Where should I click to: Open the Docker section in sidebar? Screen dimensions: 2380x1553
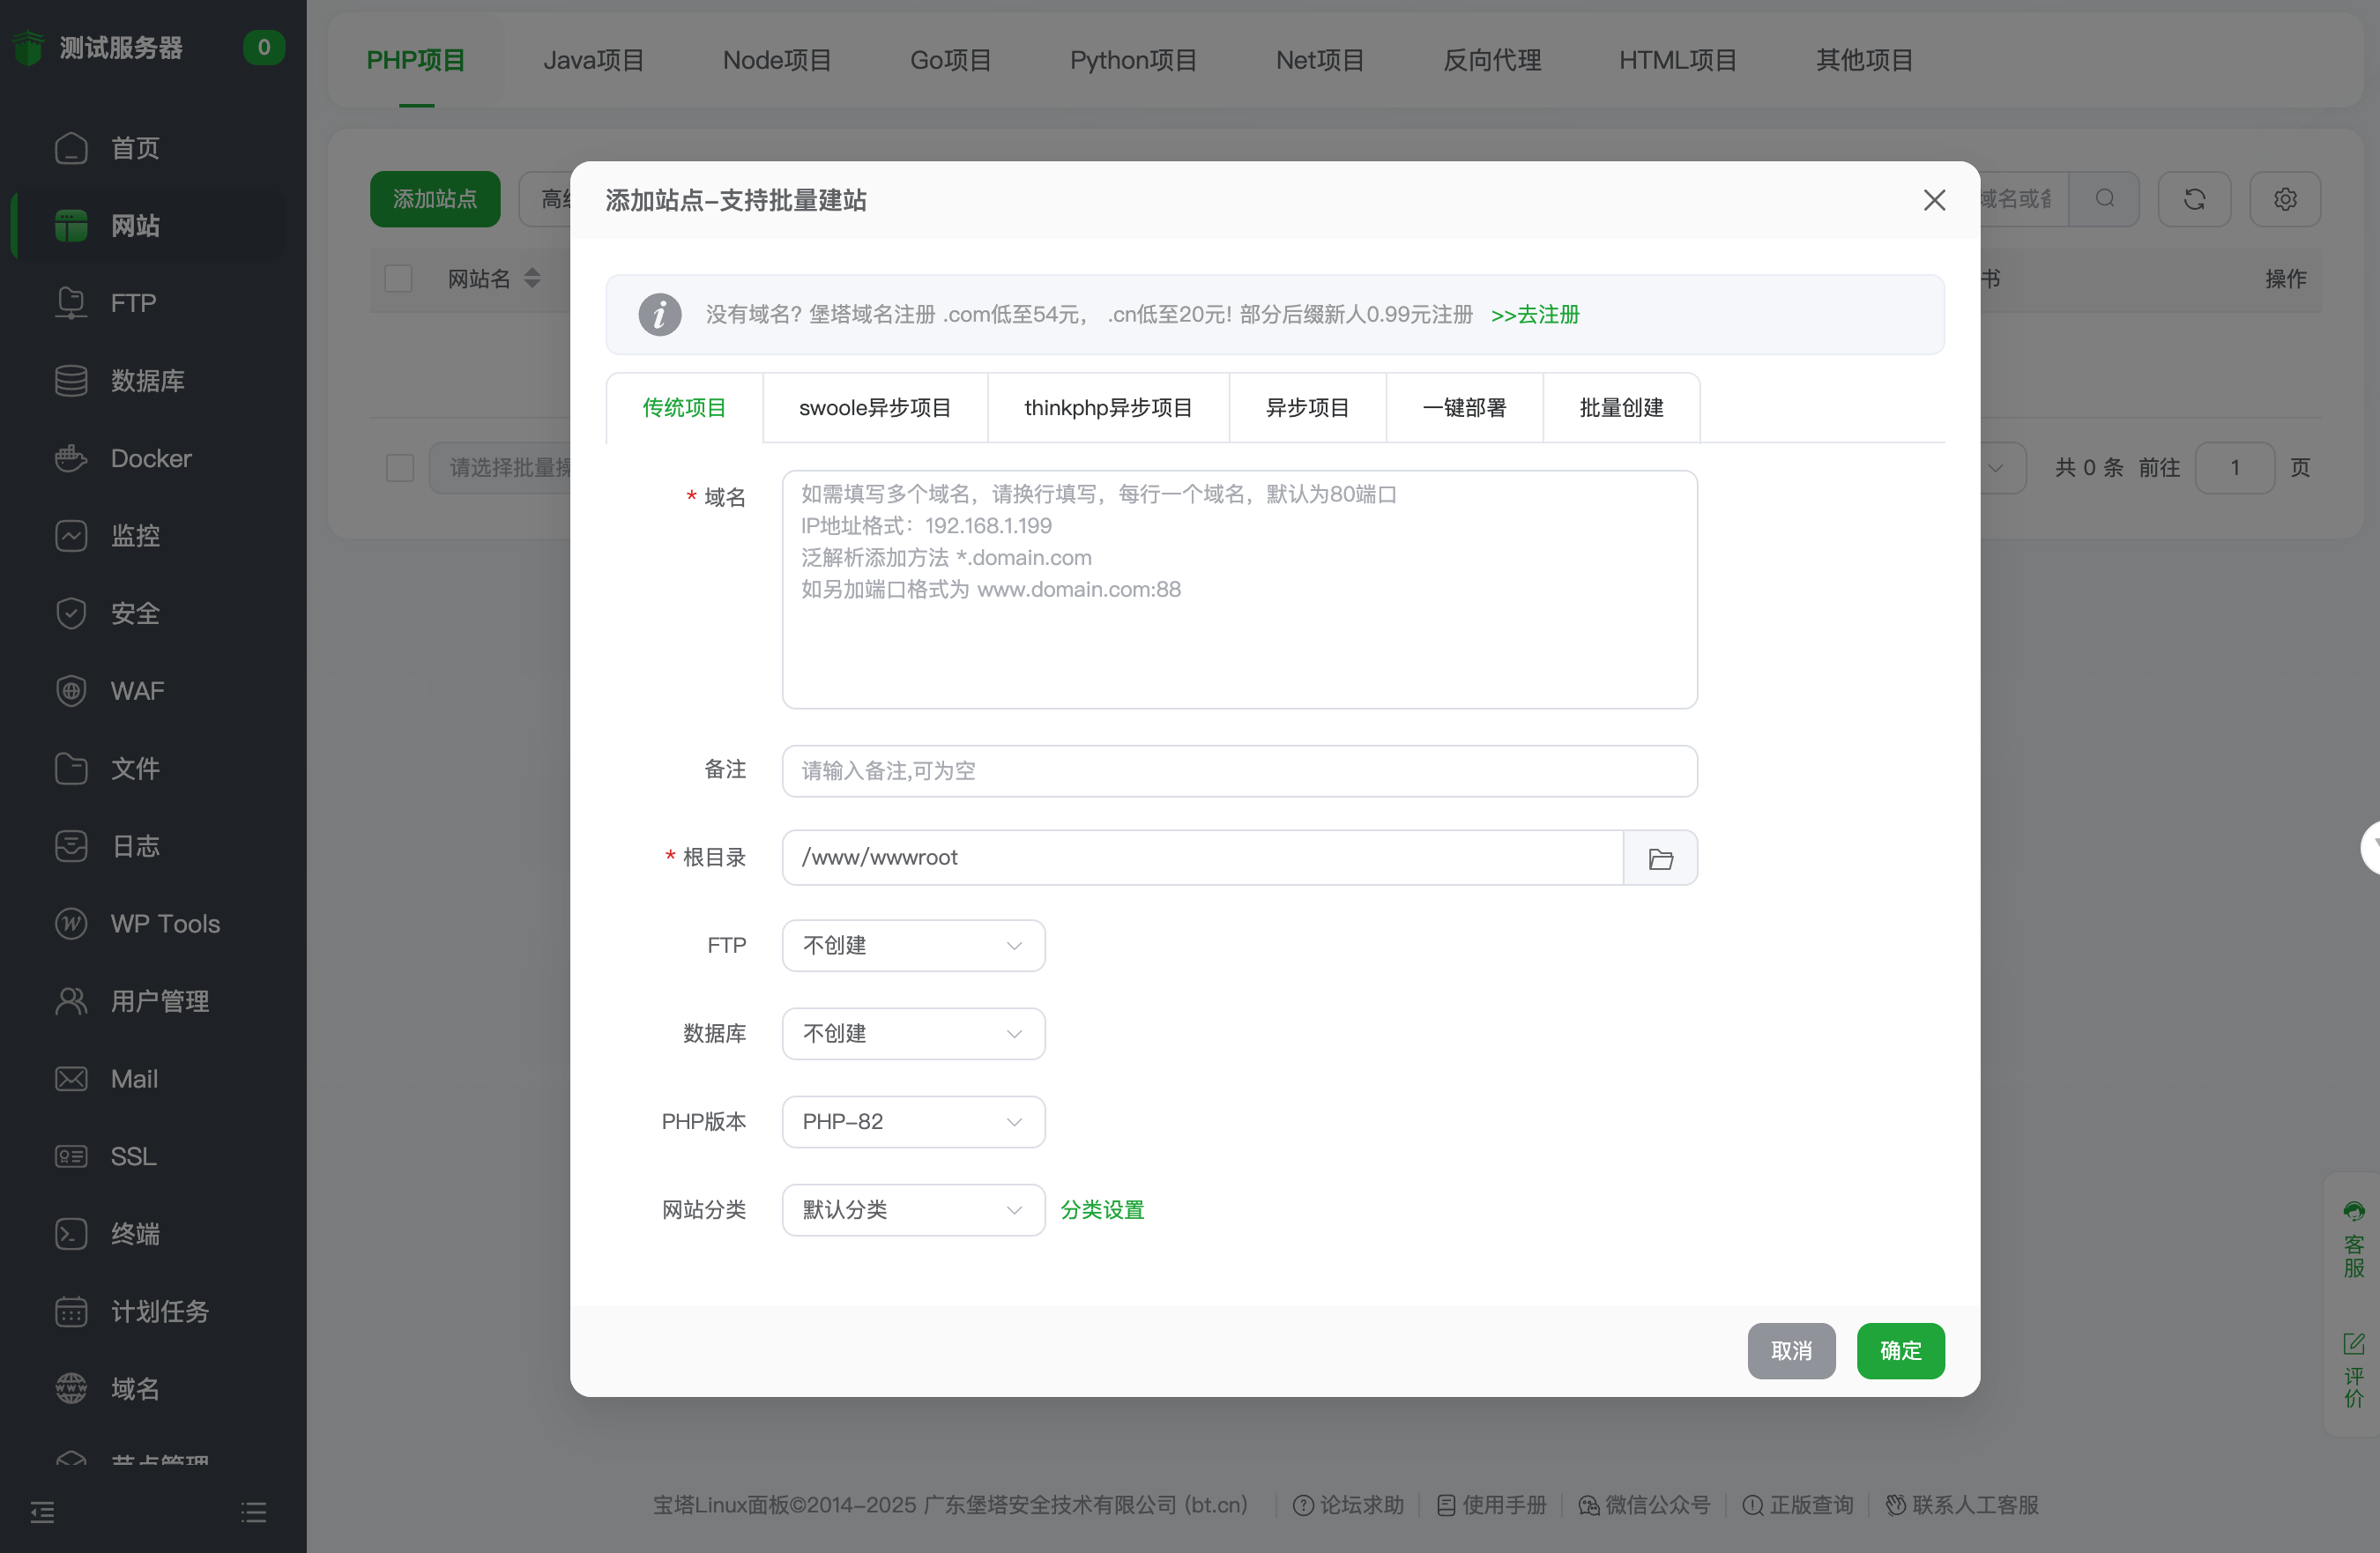151,458
